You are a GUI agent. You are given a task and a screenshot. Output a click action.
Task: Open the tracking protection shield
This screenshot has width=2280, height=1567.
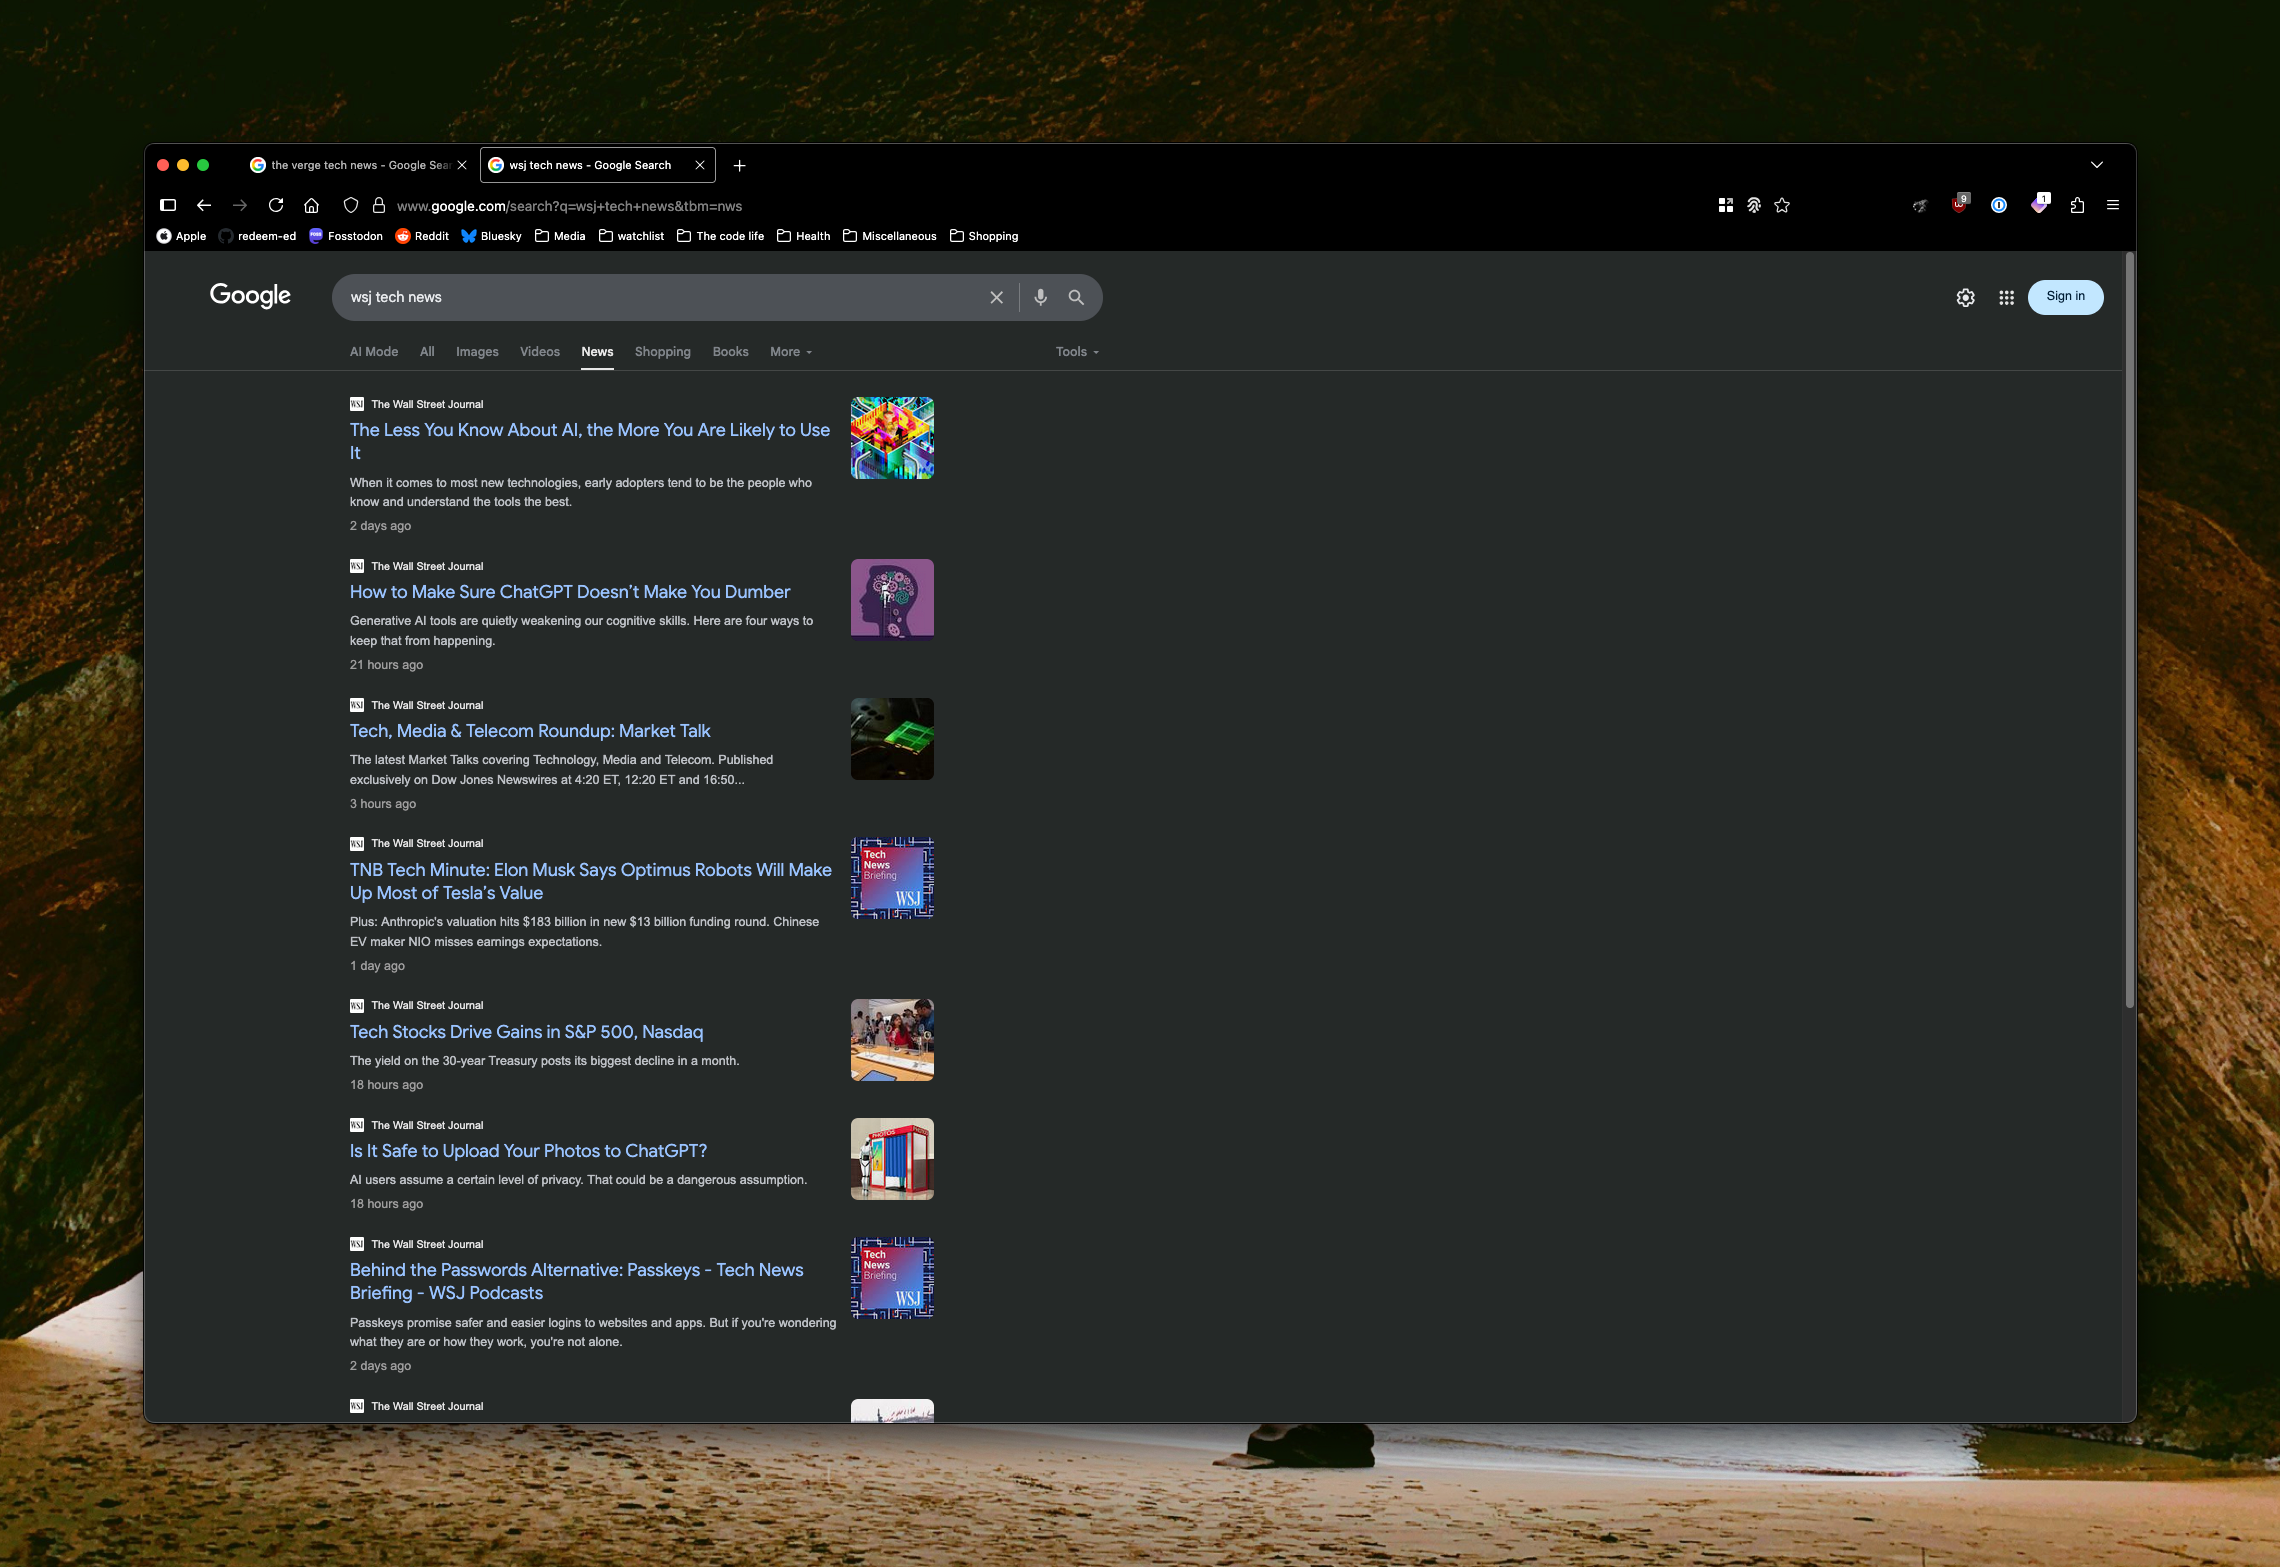tap(350, 205)
